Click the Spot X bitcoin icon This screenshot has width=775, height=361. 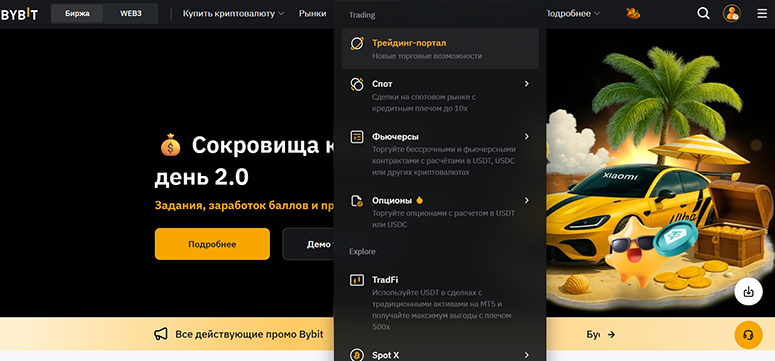(x=357, y=355)
